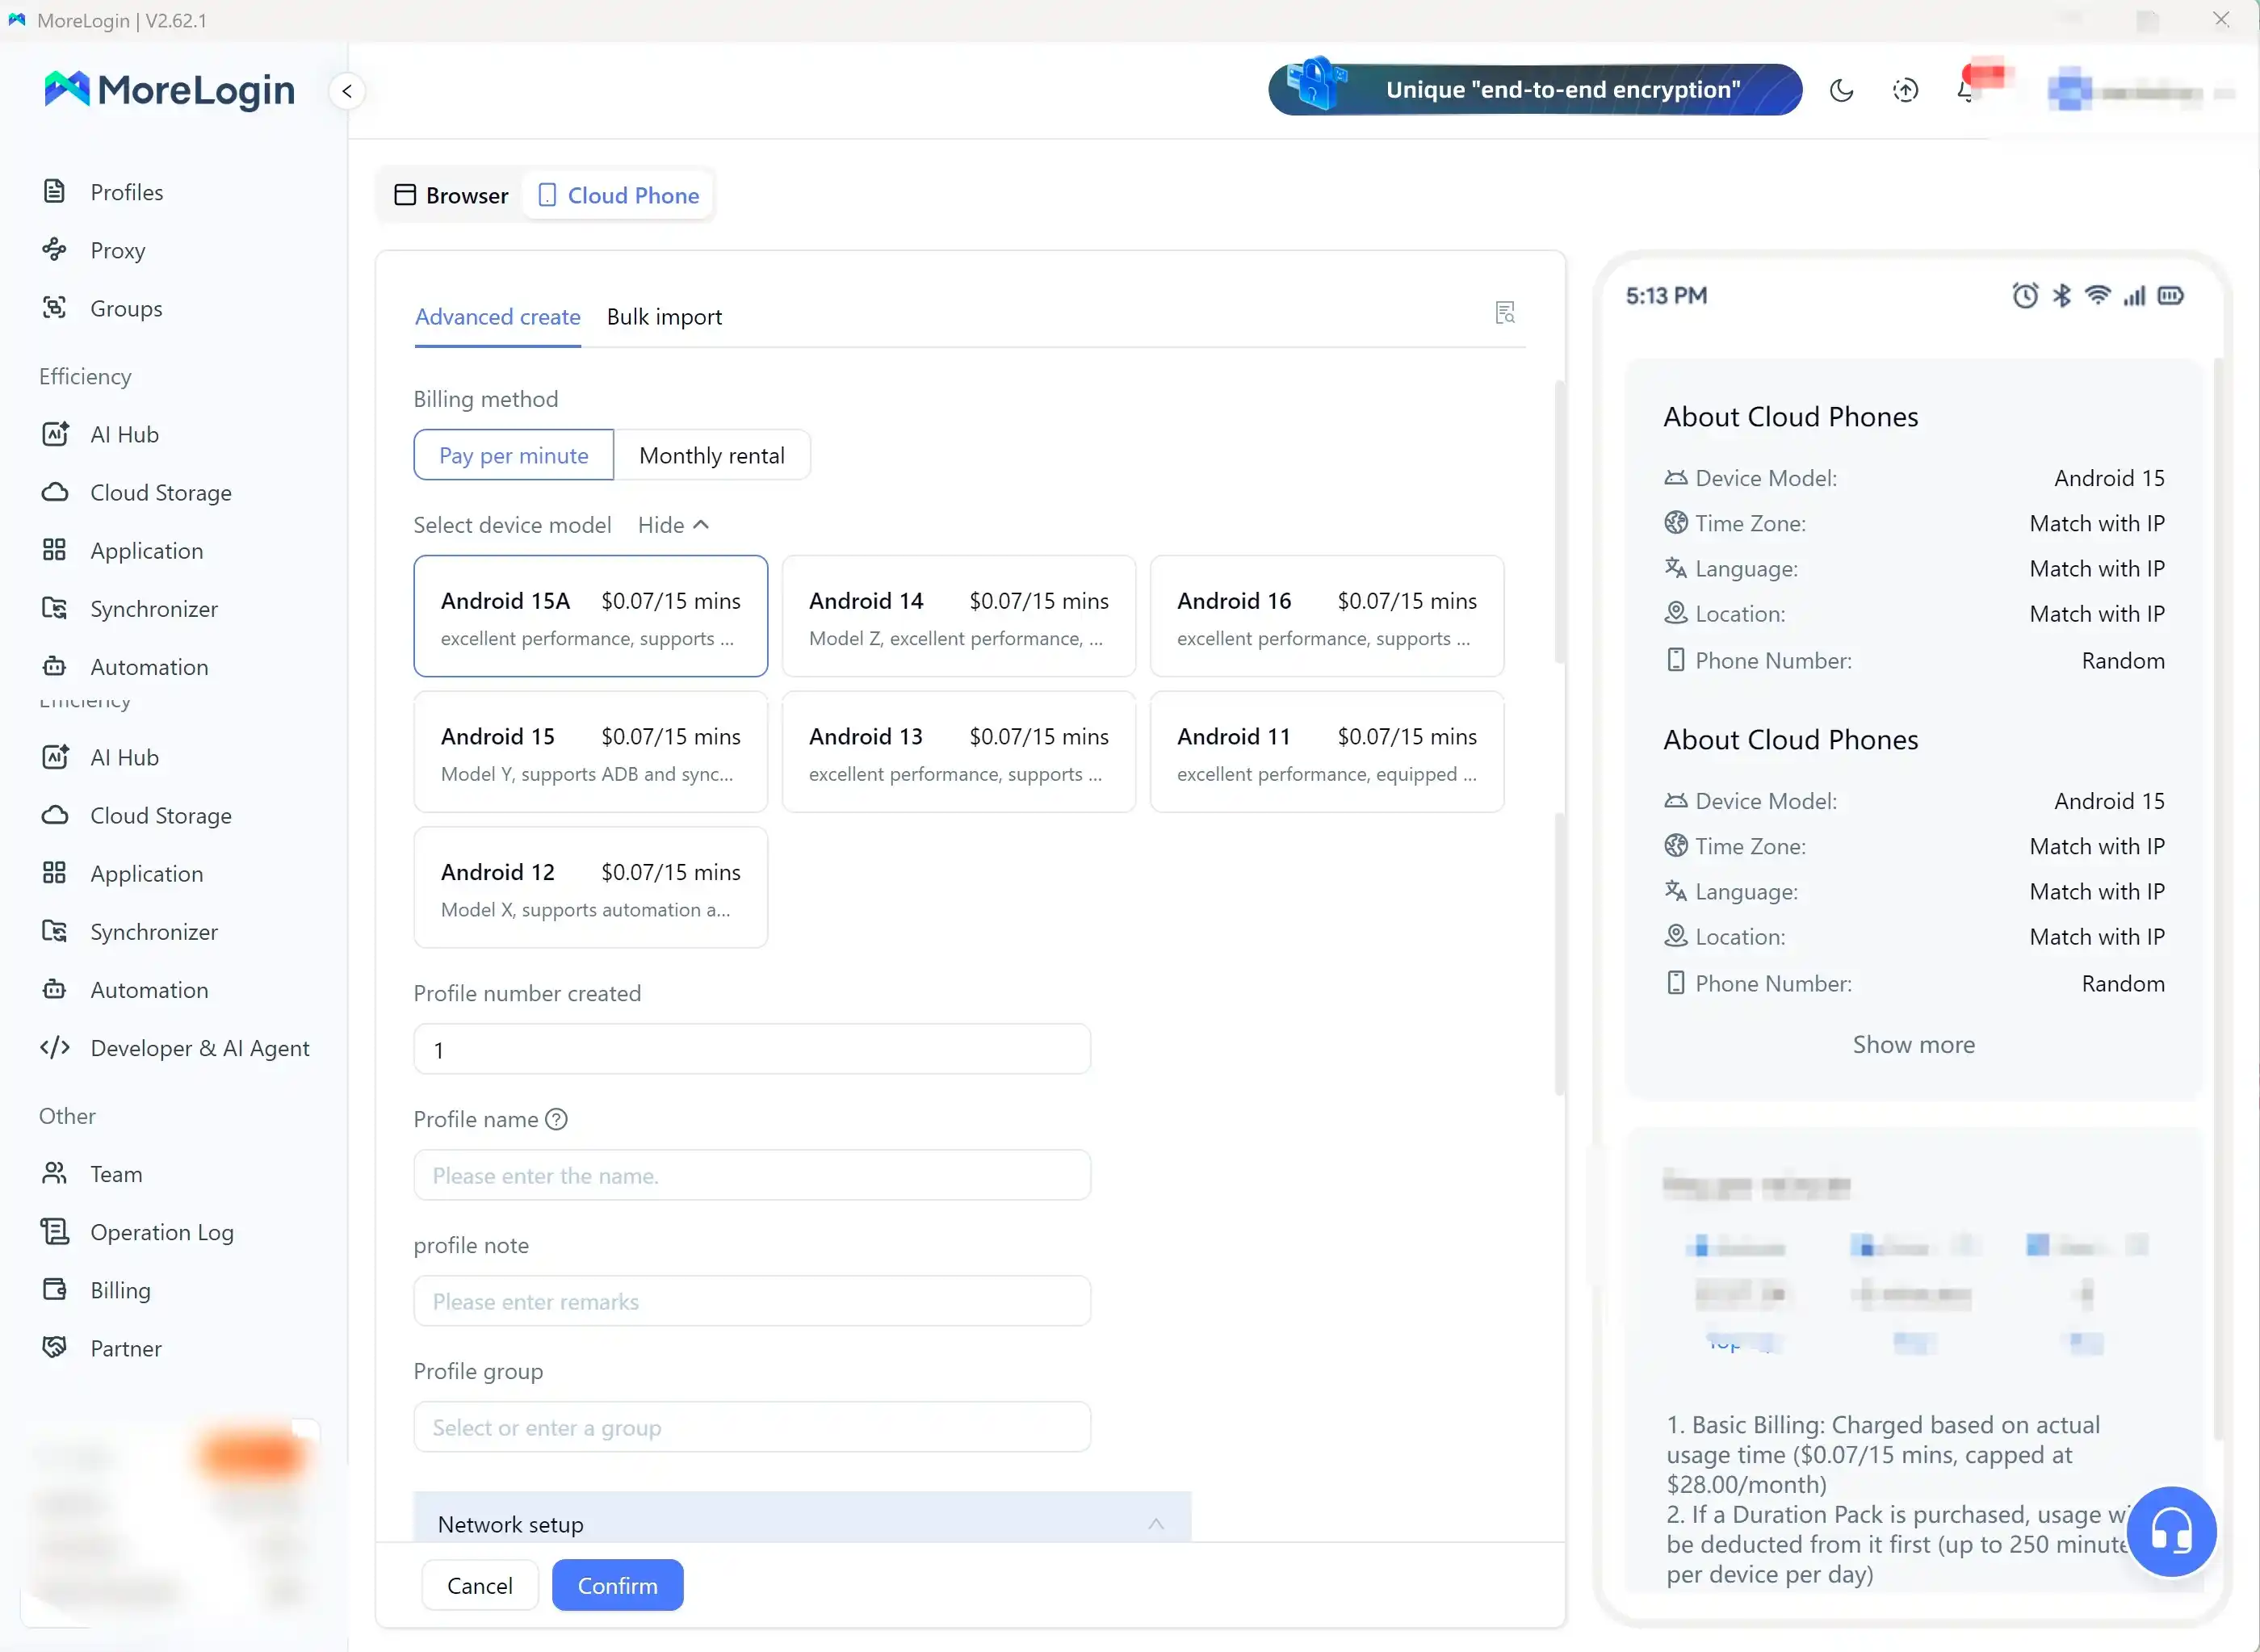Click the Profile name help question mark
The width and height of the screenshot is (2260, 1652).
point(556,1120)
